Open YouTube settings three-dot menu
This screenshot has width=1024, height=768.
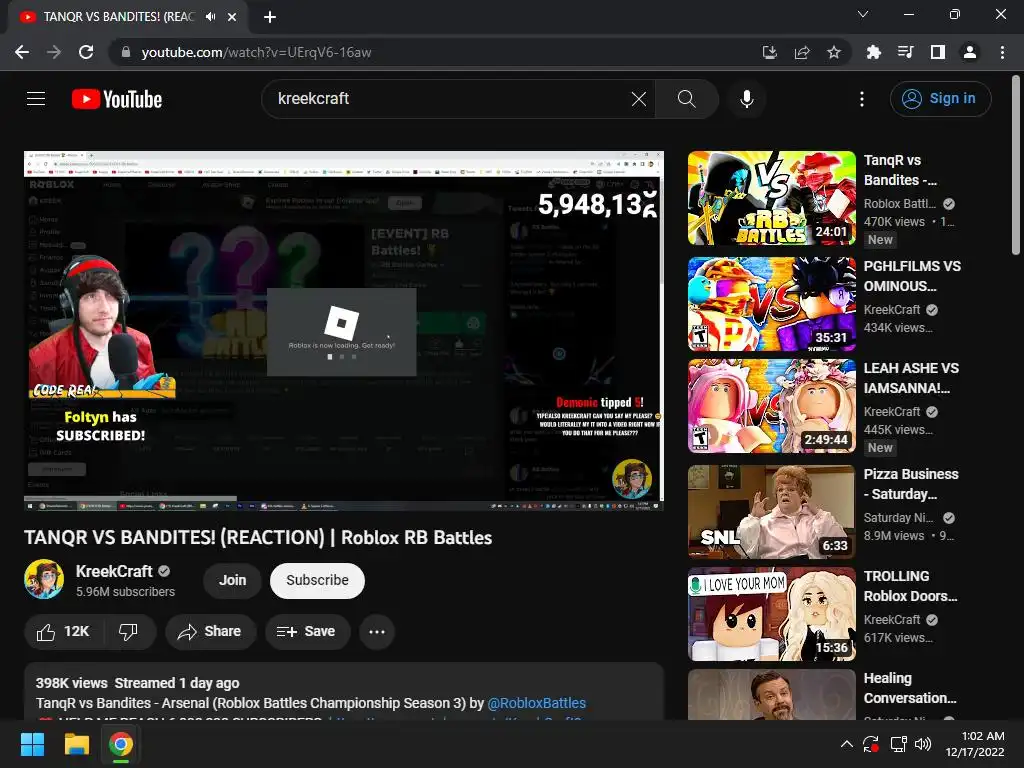pyautogui.click(x=862, y=99)
